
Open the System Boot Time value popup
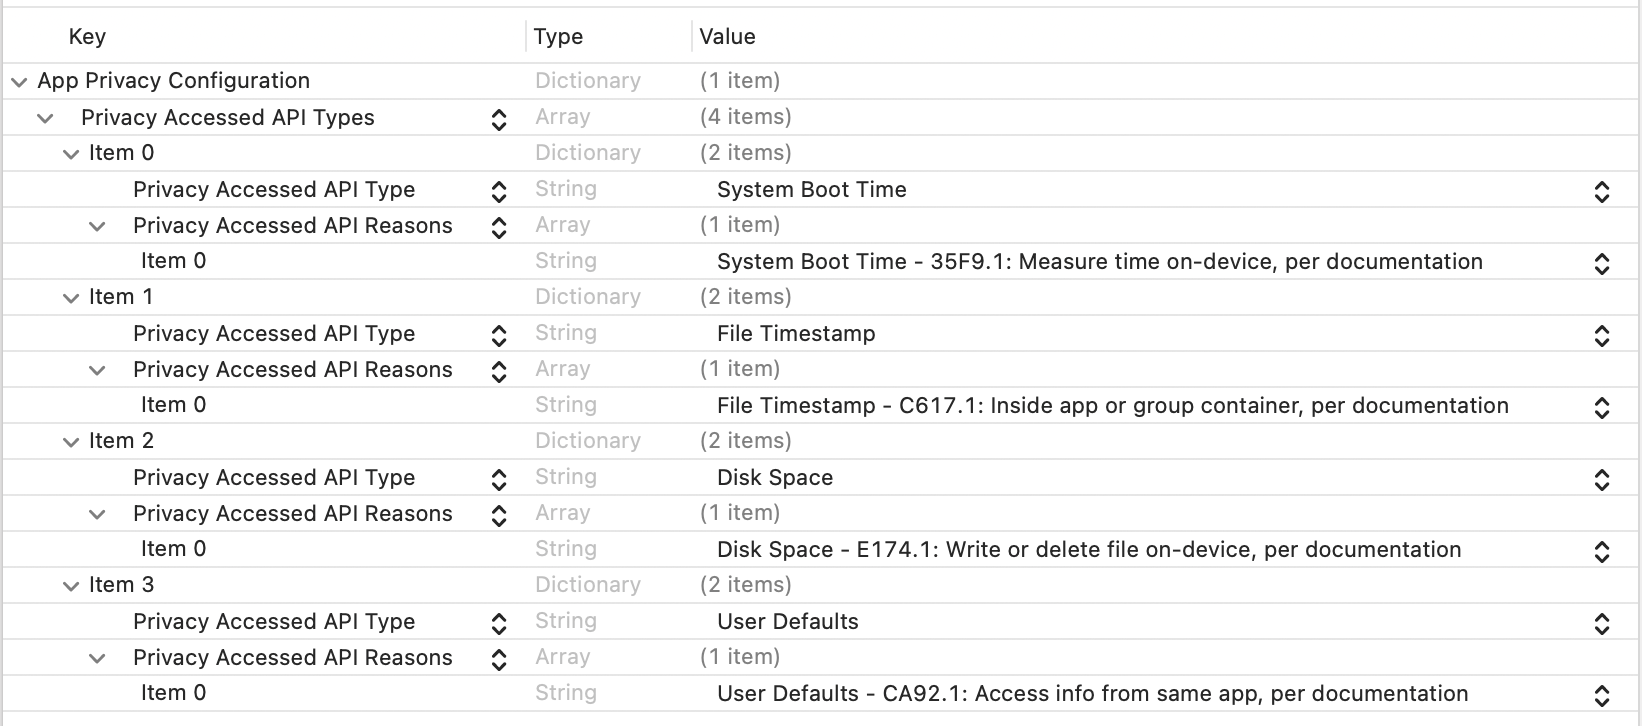(x=1601, y=191)
